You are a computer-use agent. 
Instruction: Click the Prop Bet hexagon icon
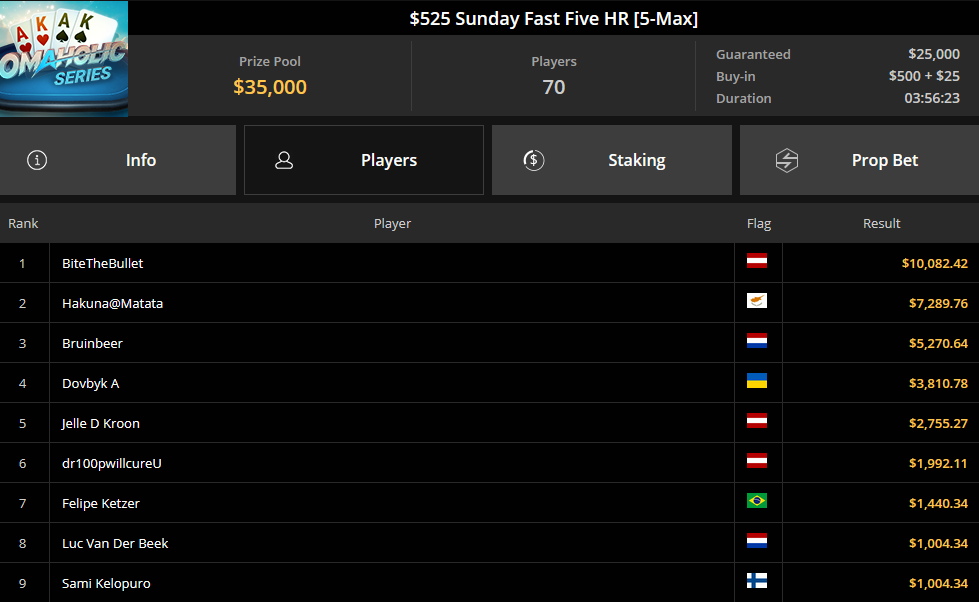(787, 160)
